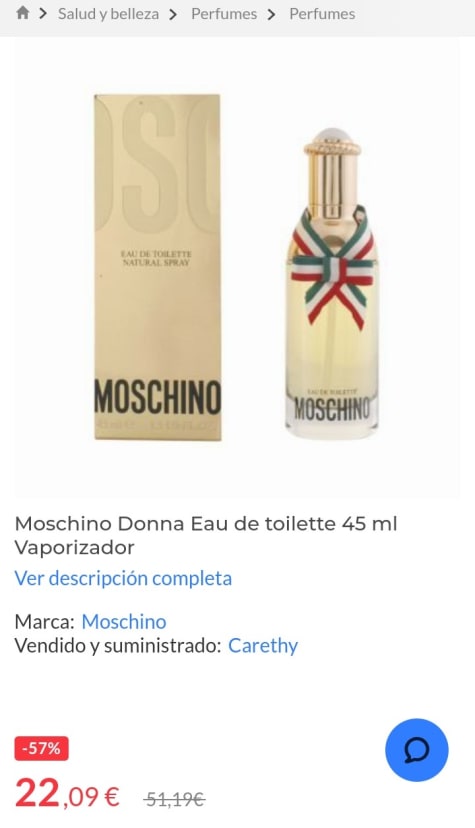Open Ver descripción completa link
Screen dimensions: 475x828
pos(123,578)
